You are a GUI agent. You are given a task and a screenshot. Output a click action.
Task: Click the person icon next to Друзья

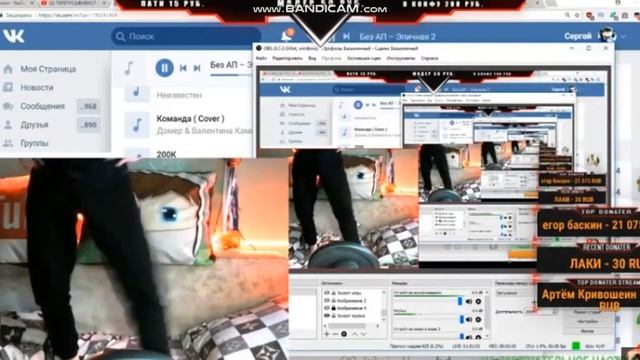coord(8,124)
